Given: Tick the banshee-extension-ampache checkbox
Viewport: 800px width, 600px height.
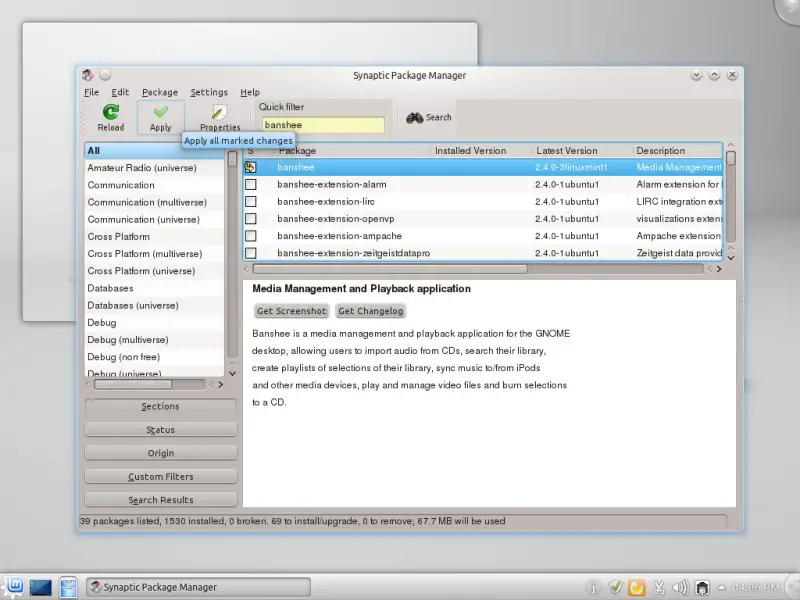Looking at the screenshot, I should click(x=251, y=236).
